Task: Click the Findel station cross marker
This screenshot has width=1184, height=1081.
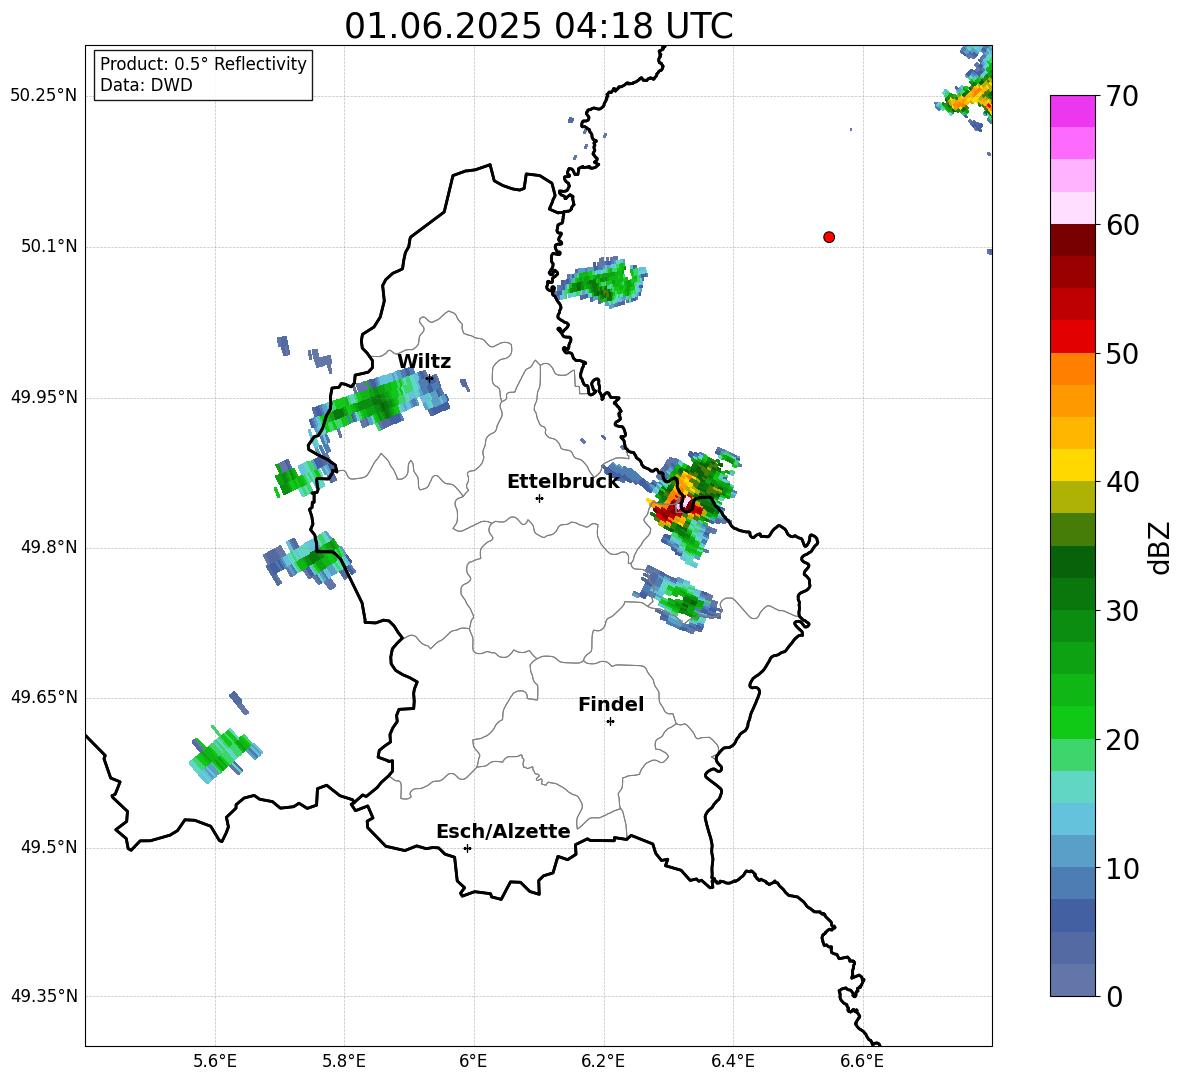Action: (610, 722)
